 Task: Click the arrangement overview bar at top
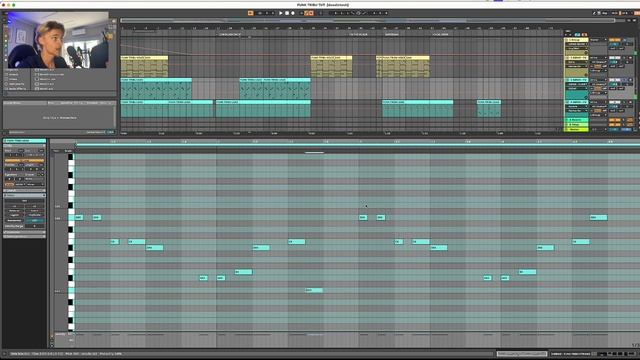(x=367, y=20)
